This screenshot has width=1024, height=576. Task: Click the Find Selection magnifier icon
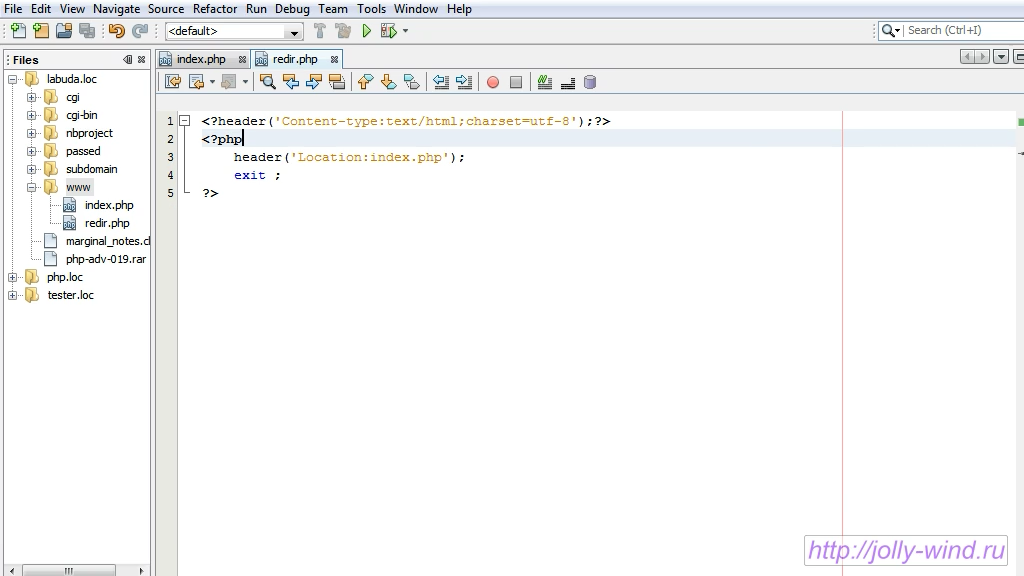click(x=268, y=82)
